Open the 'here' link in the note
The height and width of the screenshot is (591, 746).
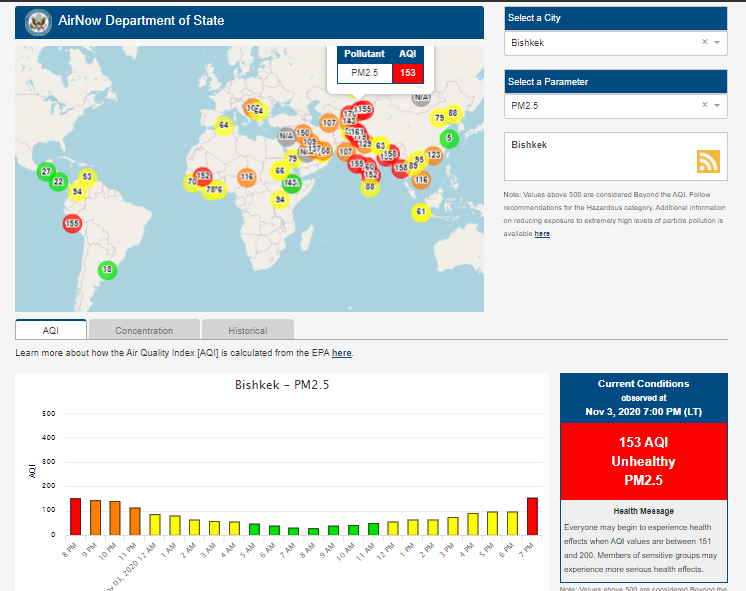(542, 233)
